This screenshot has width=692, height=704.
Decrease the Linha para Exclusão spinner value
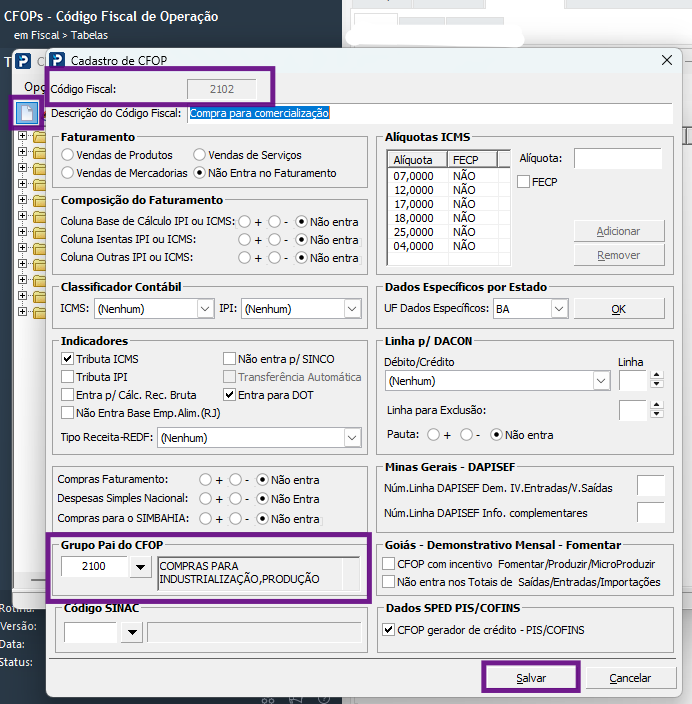(x=657, y=414)
